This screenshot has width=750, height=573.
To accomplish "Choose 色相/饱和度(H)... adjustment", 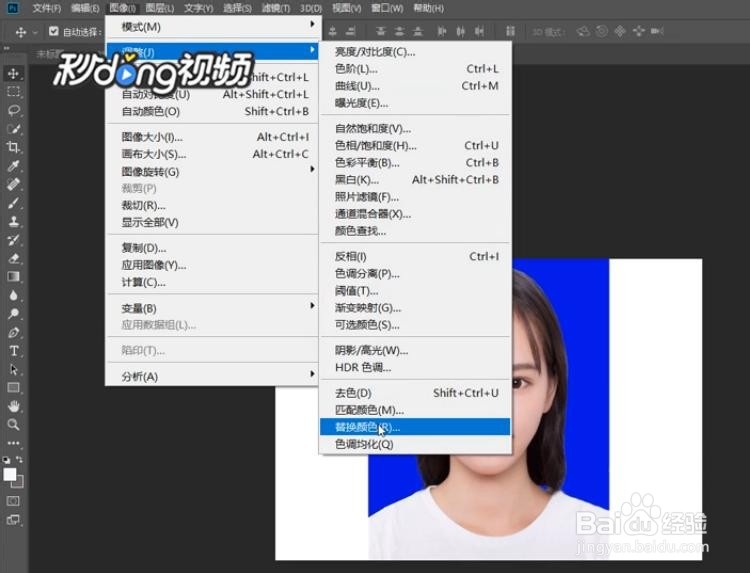I will [415, 145].
